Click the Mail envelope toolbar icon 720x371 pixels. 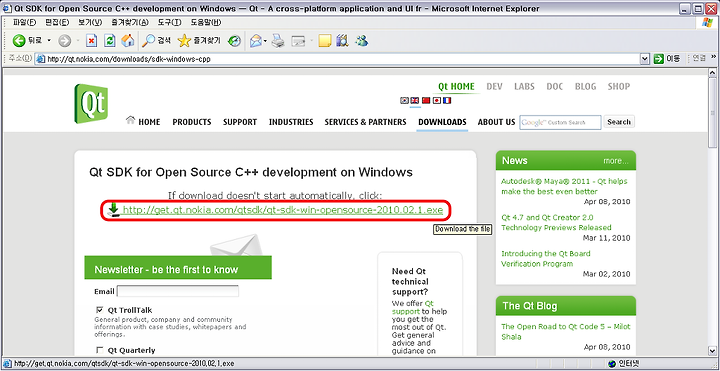click(x=256, y=41)
